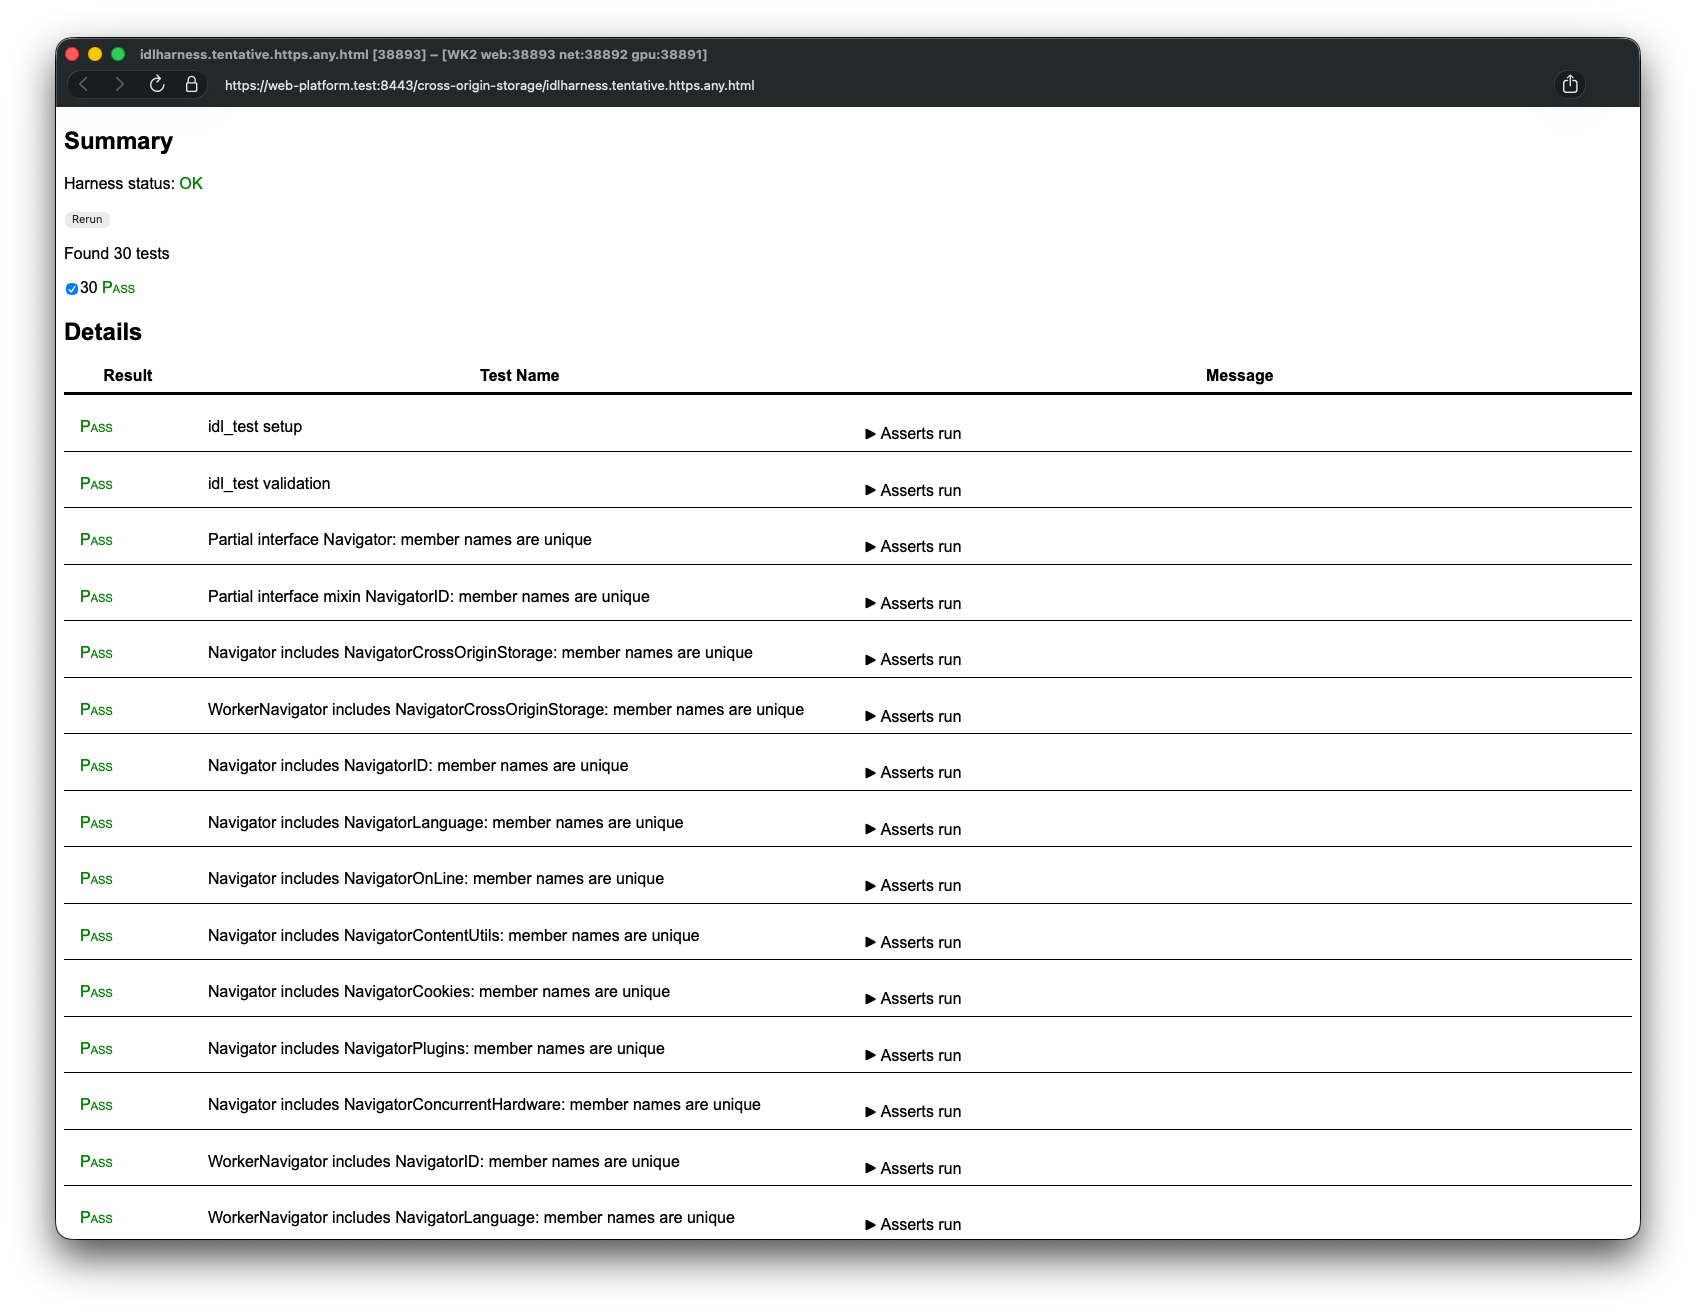Viewport: 1696px width, 1313px height.
Task: Expand Asserts run for Partial interface Navigator row
Action: point(913,546)
